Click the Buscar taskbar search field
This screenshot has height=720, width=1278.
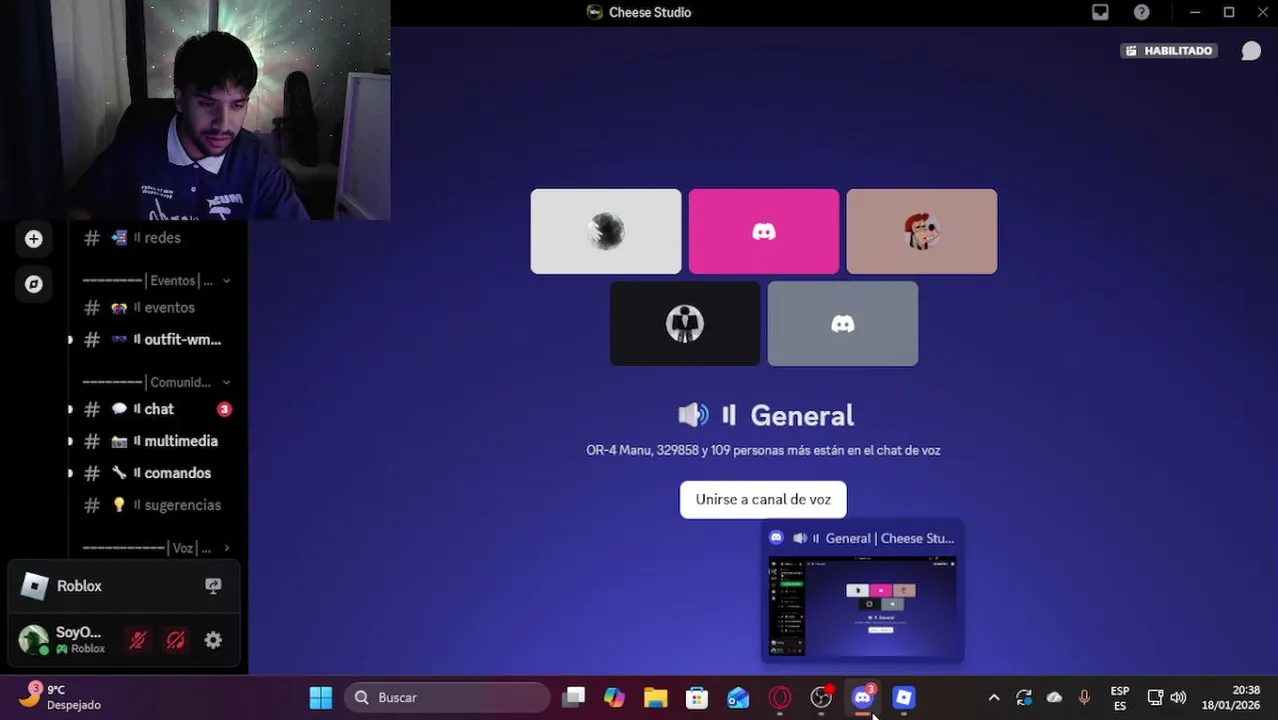click(x=448, y=698)
